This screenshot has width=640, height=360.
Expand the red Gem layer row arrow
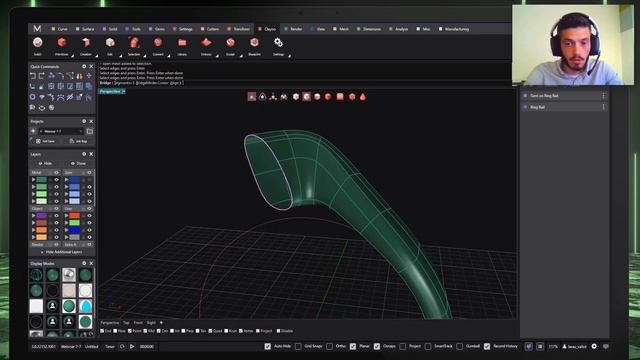(66, 216)
